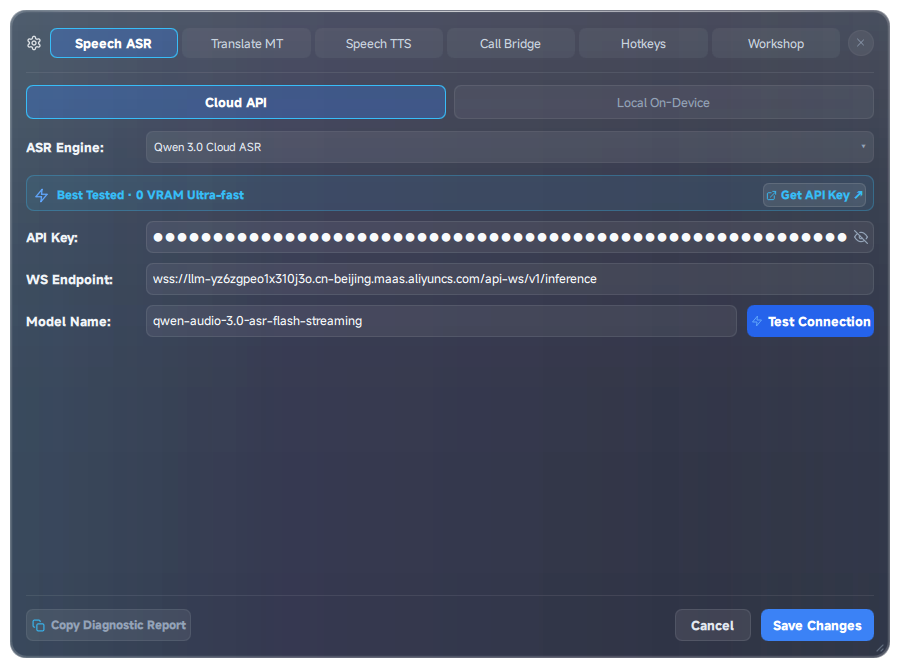Switch to Local On-Device mode
This screenshot has height=668, width=900.
pos(664,102)
